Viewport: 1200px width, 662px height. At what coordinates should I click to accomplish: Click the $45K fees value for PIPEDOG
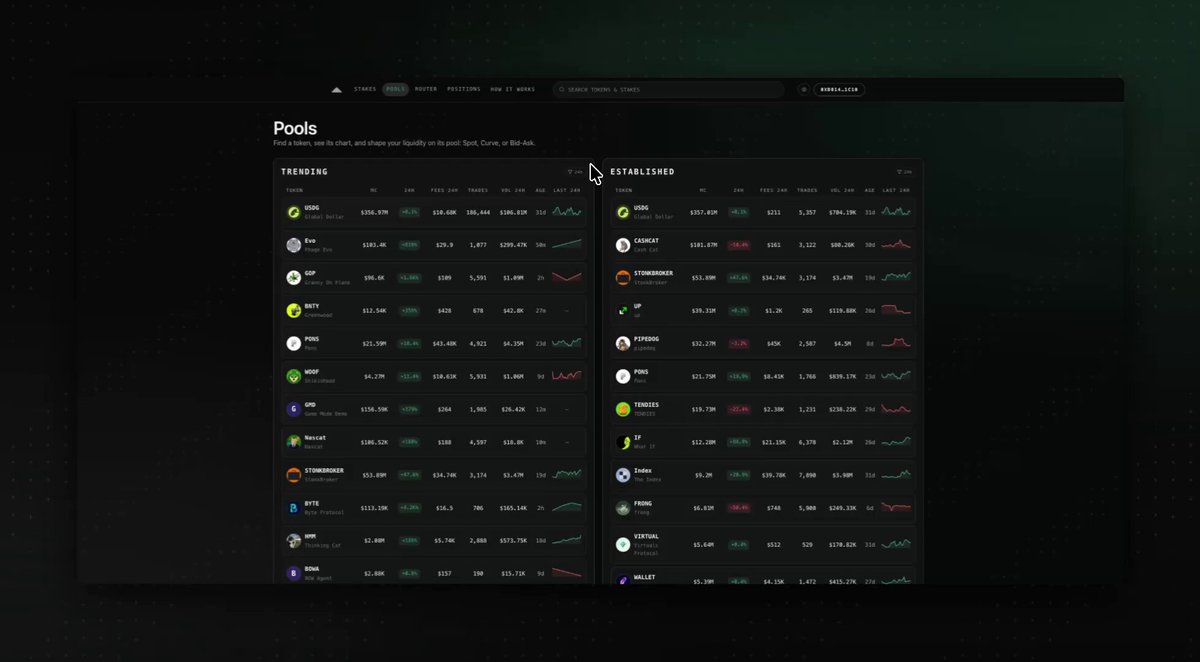773,343
